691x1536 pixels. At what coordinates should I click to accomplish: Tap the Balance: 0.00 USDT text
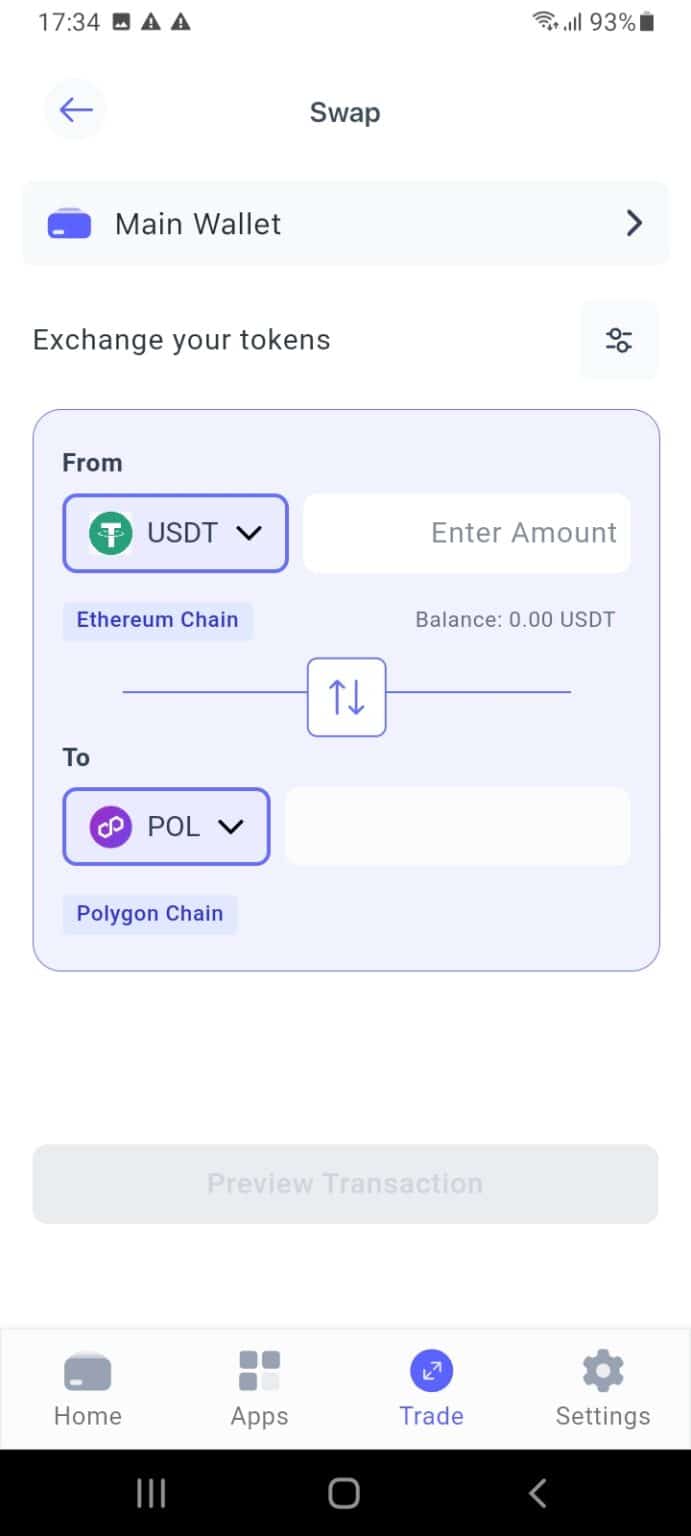515,619
